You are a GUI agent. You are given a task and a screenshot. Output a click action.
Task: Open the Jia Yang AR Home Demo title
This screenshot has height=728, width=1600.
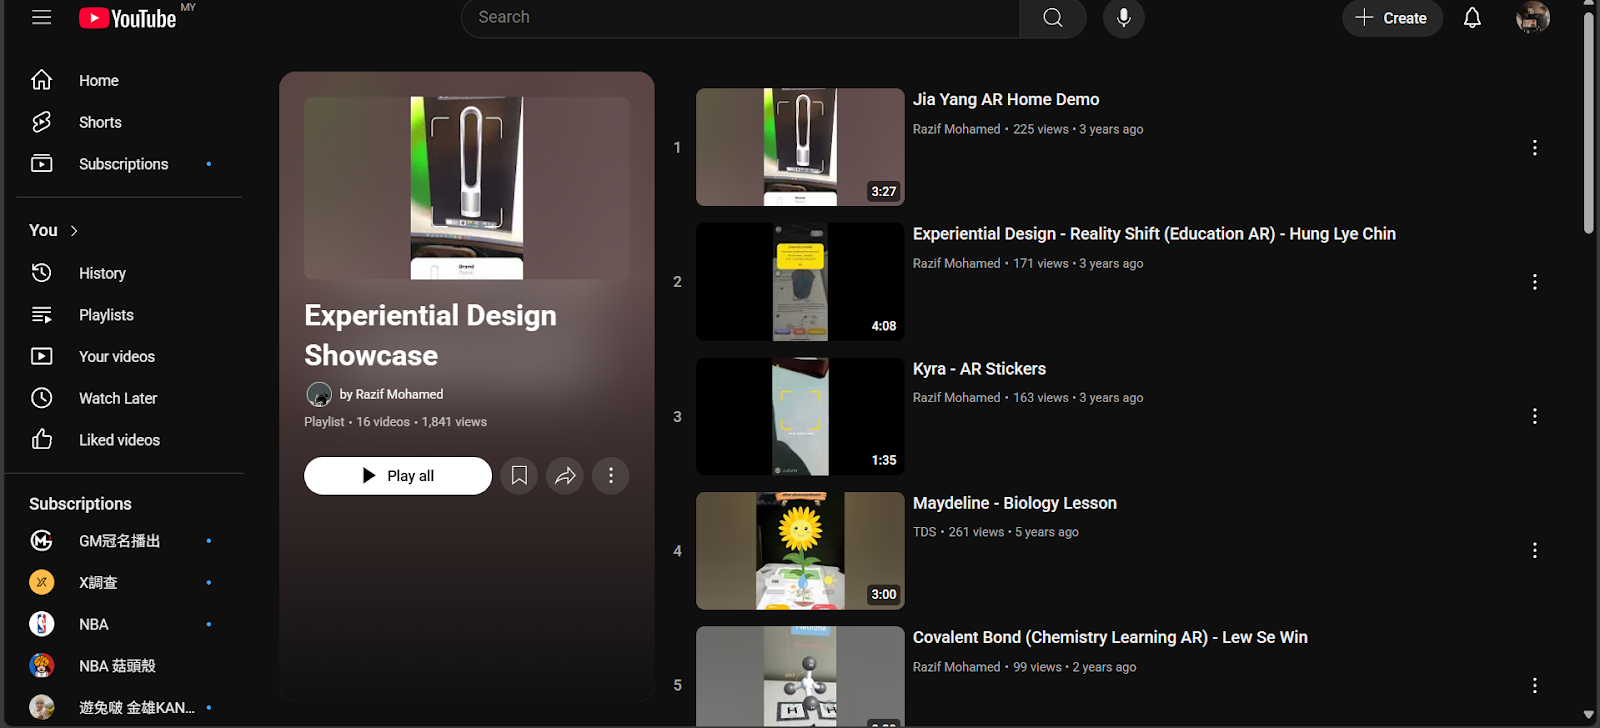pos(1006,99)
